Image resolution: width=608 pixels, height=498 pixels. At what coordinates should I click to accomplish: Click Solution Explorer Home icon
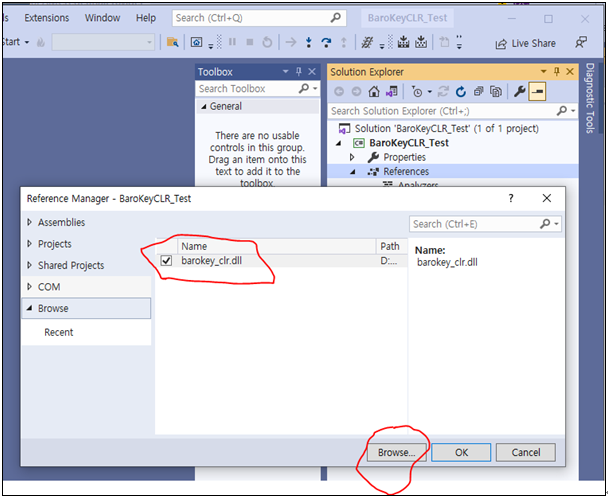tap(374, 92)
